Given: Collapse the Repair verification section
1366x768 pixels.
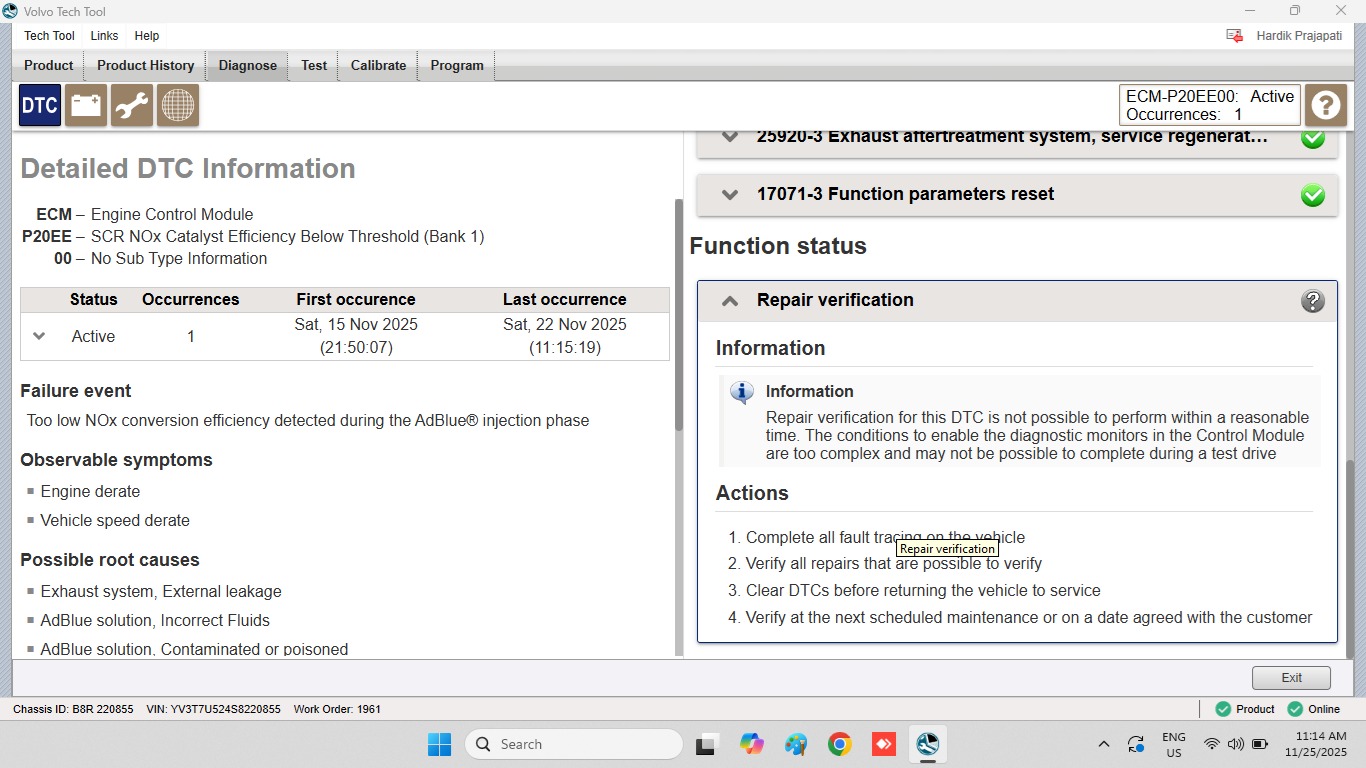Looking at the screenshot, I should (x=730, y=300).
